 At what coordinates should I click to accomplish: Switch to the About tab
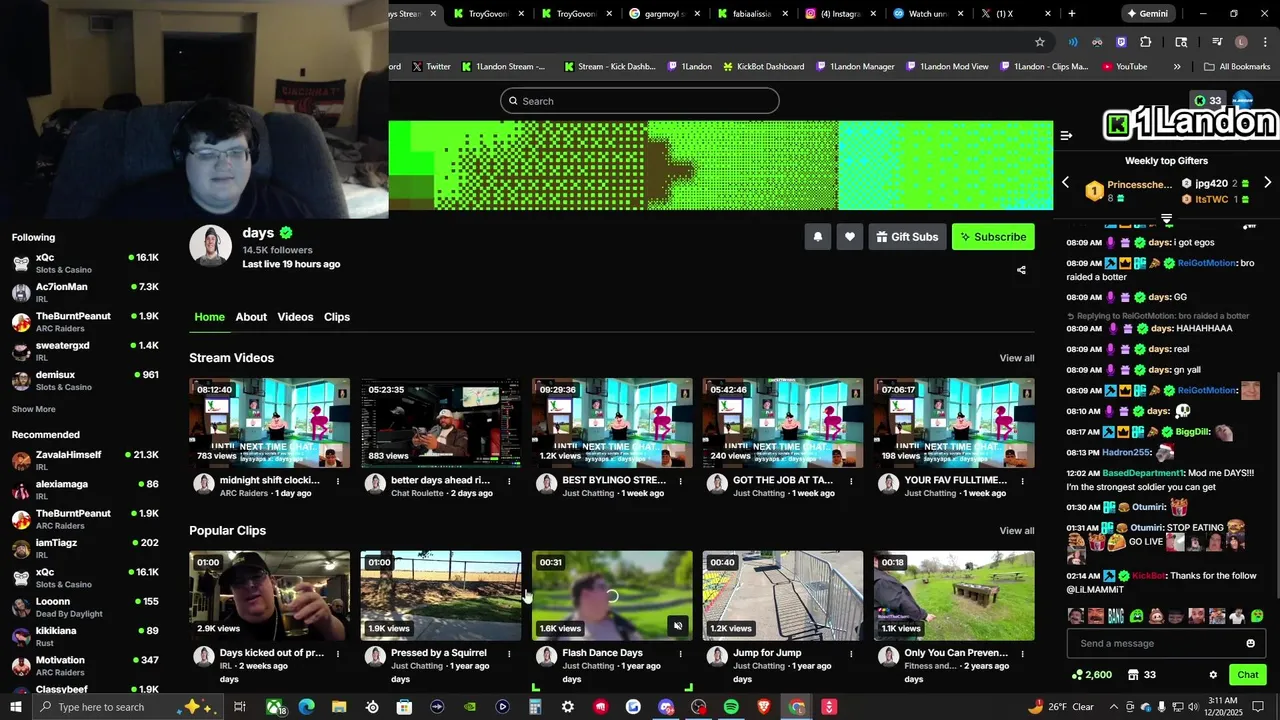pos(251,317)
